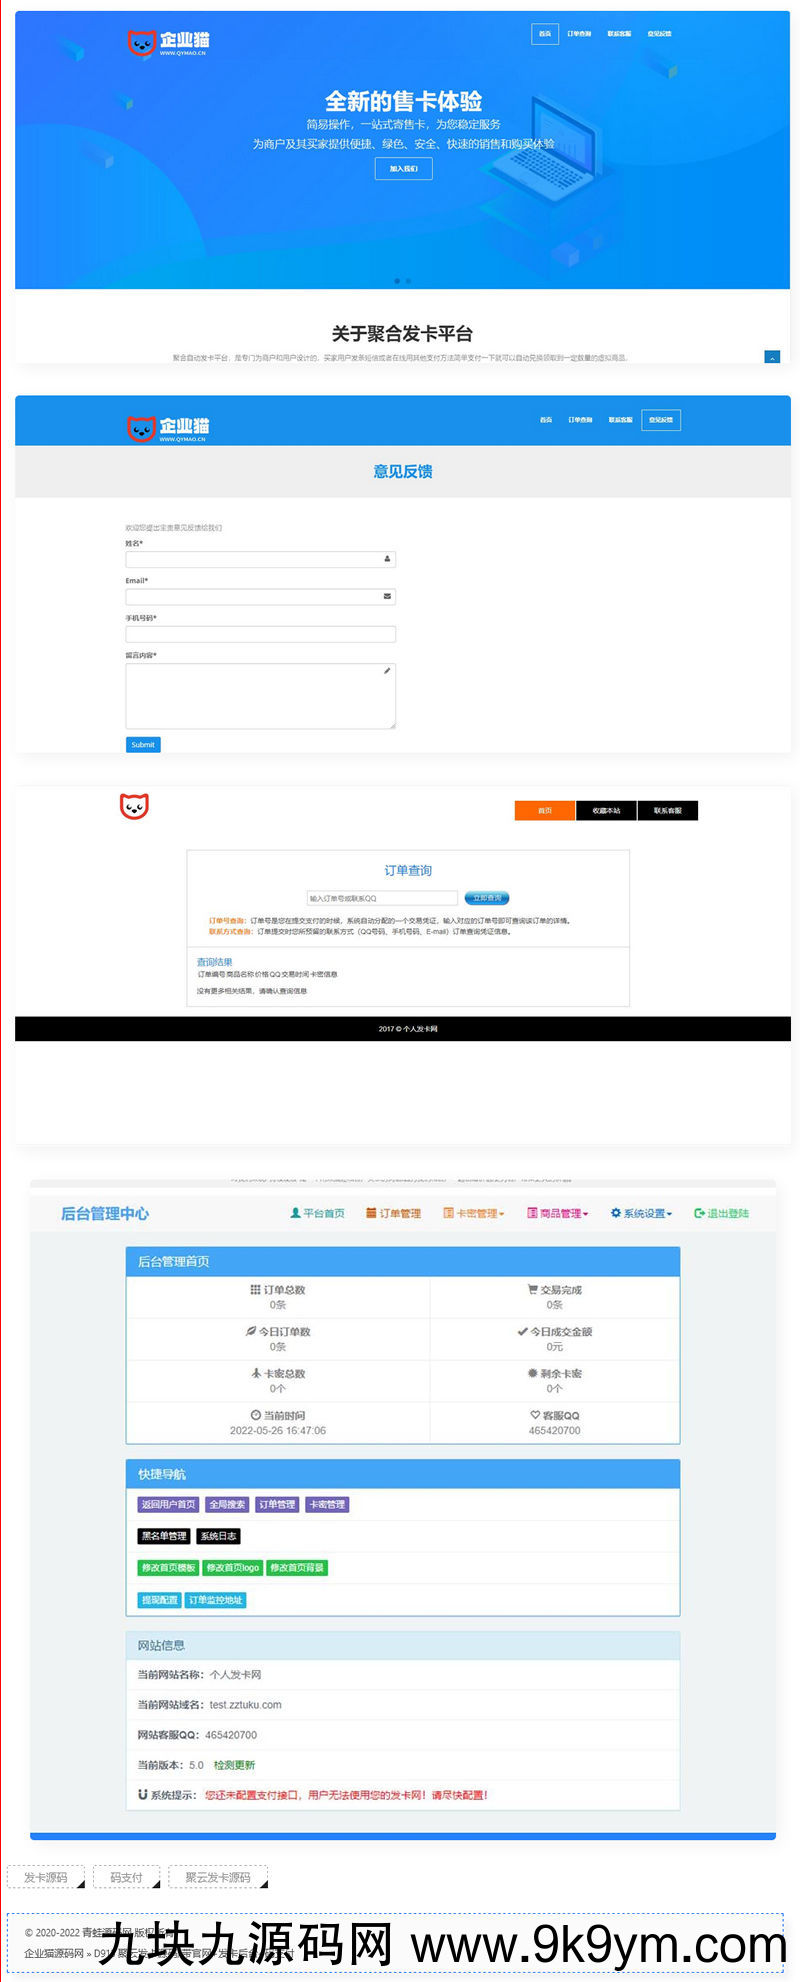Image resolution: width=800 pixels, height=1982 pixels.
Task: Click the red cat logo above 订单查询
Action: point(134,806)
